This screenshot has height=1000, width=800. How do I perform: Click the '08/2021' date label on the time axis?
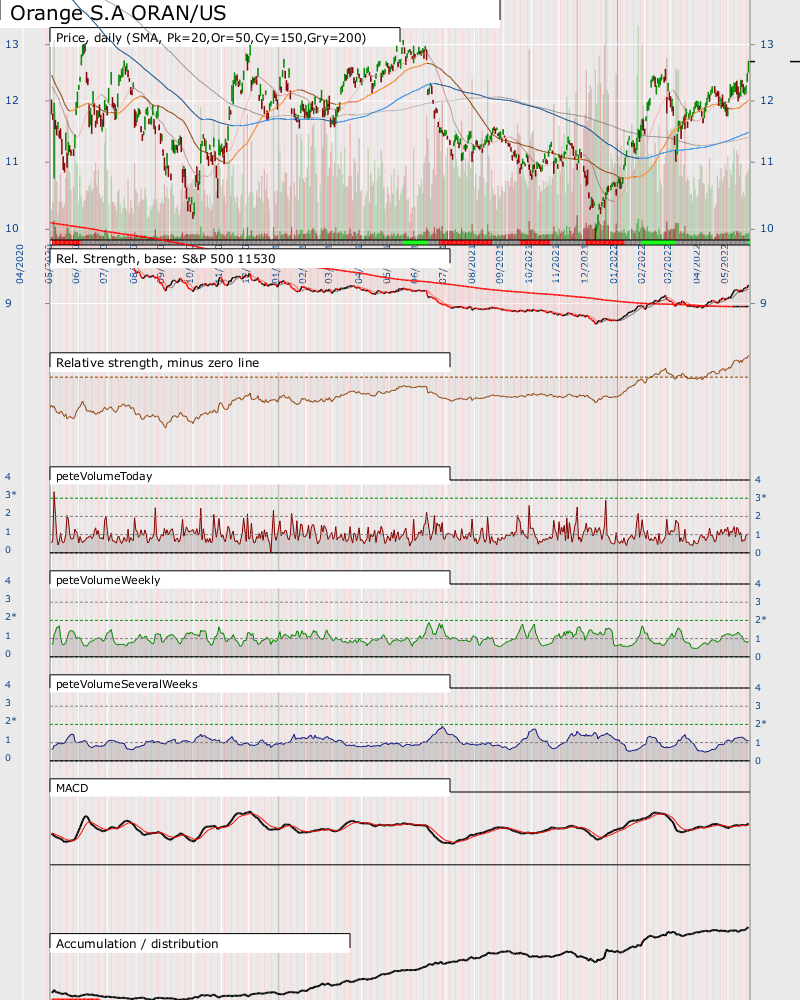coord(473,264)
